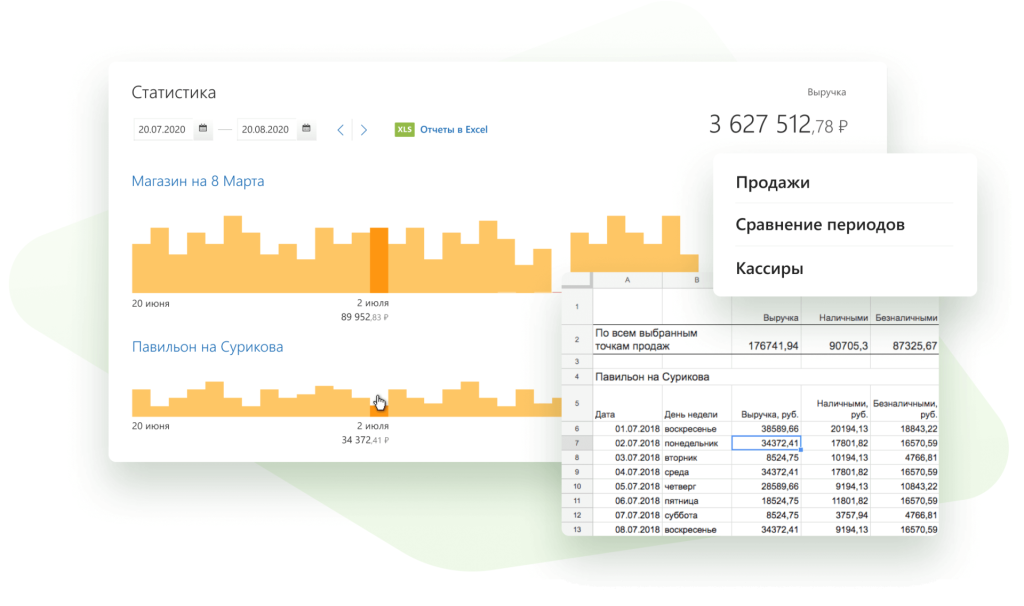This screenshot has height=606, width=1024.
Task: Open the Отчеты в Excel link
Action: point(453,130)
